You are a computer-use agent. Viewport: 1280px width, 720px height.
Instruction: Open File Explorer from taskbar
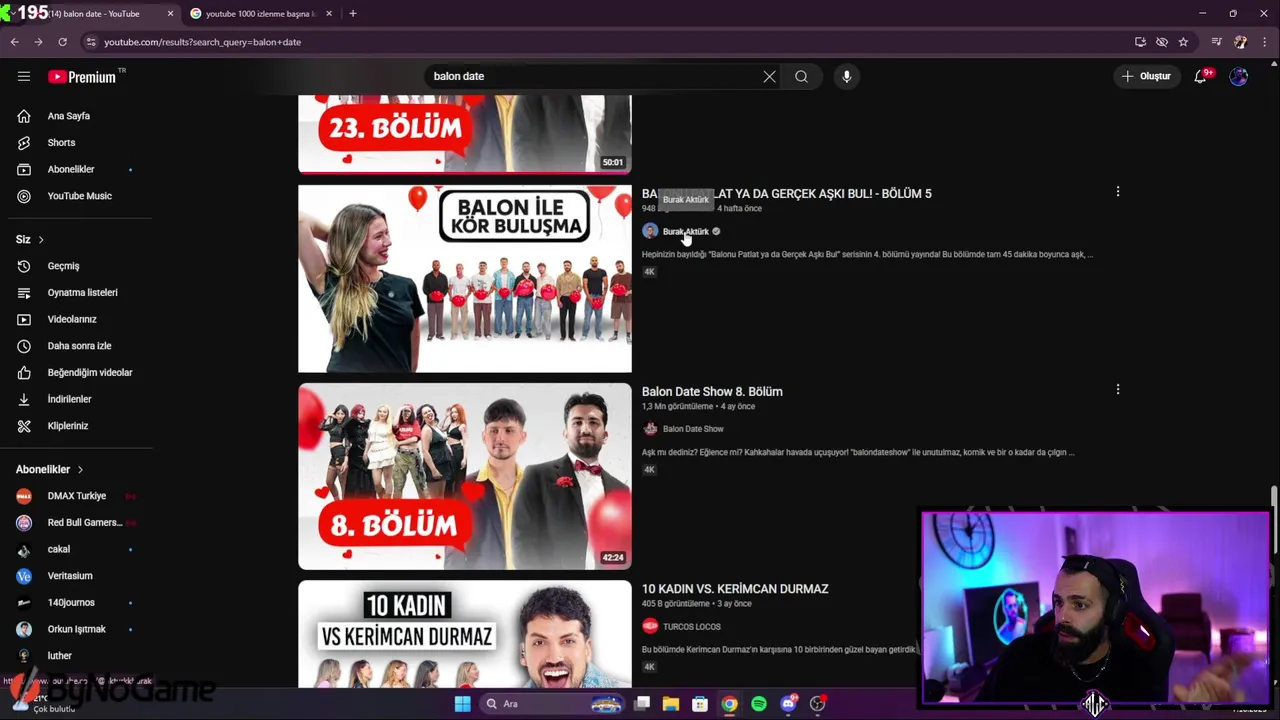click(x=671, y=704)
